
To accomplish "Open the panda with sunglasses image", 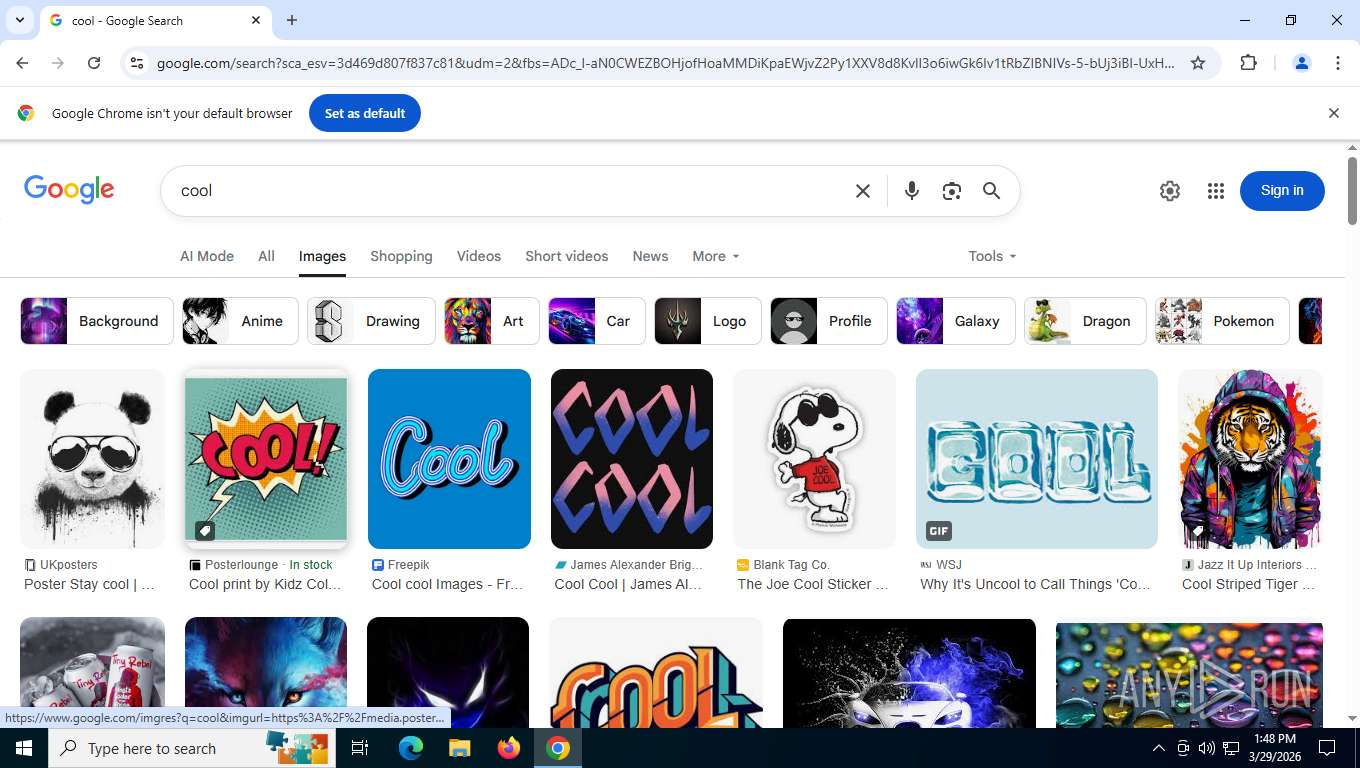I will [92, 459].
